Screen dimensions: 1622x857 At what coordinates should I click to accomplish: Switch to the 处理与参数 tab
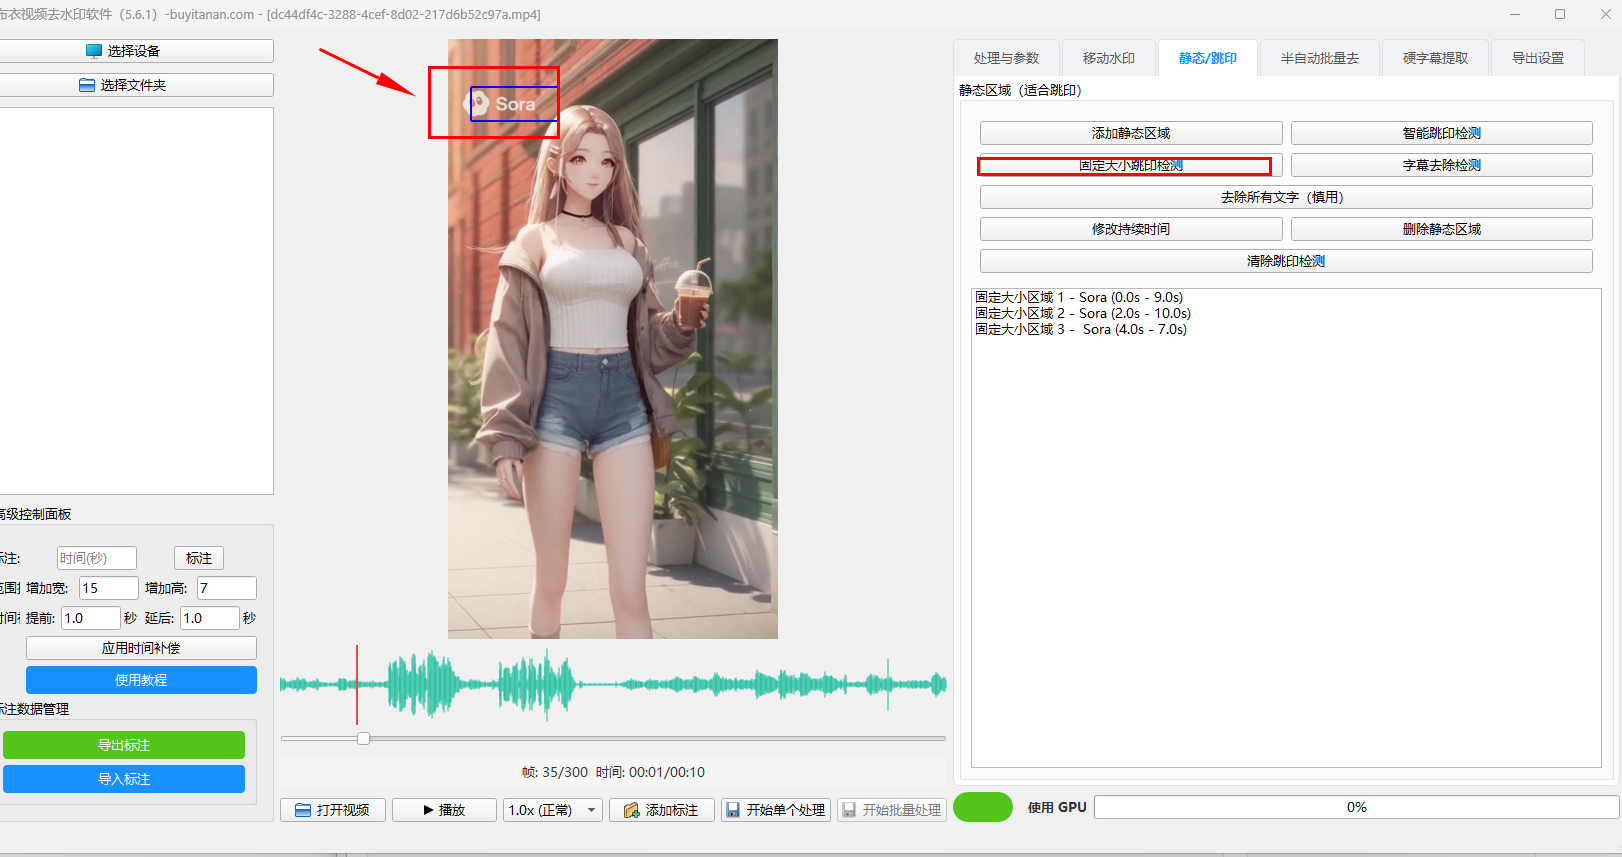[x=1006, y=58]
